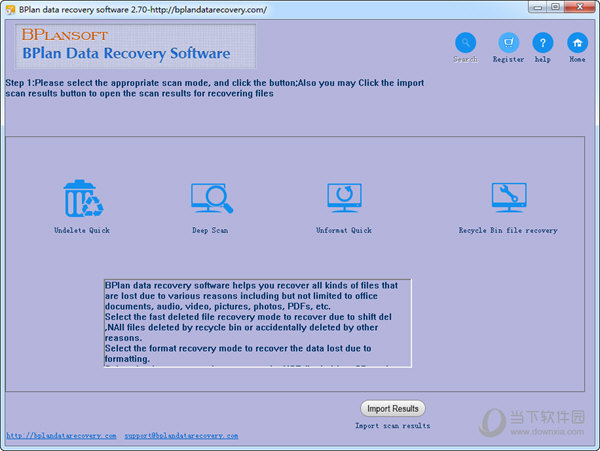Click the "Deep Scan" label
Image resolution: width=600 pixels, height=451 pixels.
(210, 230)
